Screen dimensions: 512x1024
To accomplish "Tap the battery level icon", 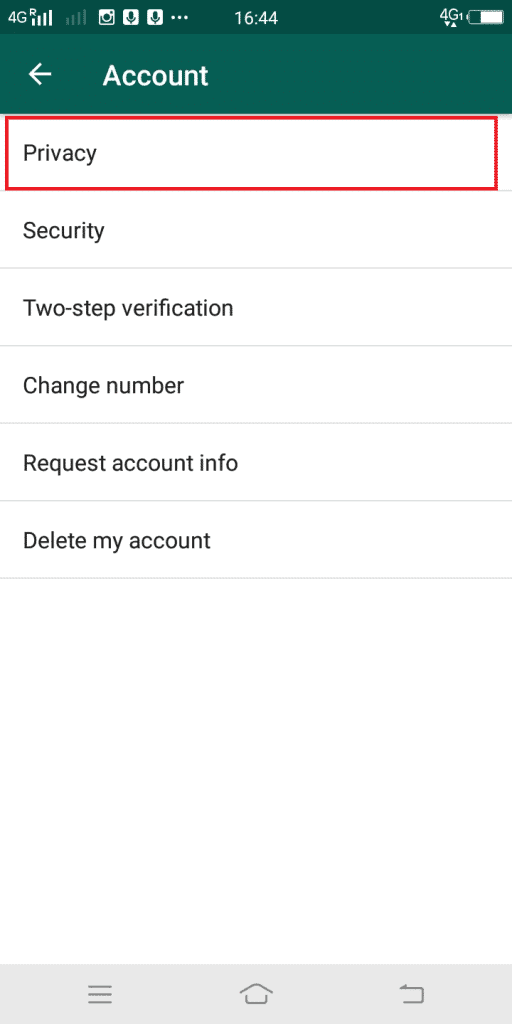I will (485, 18).
